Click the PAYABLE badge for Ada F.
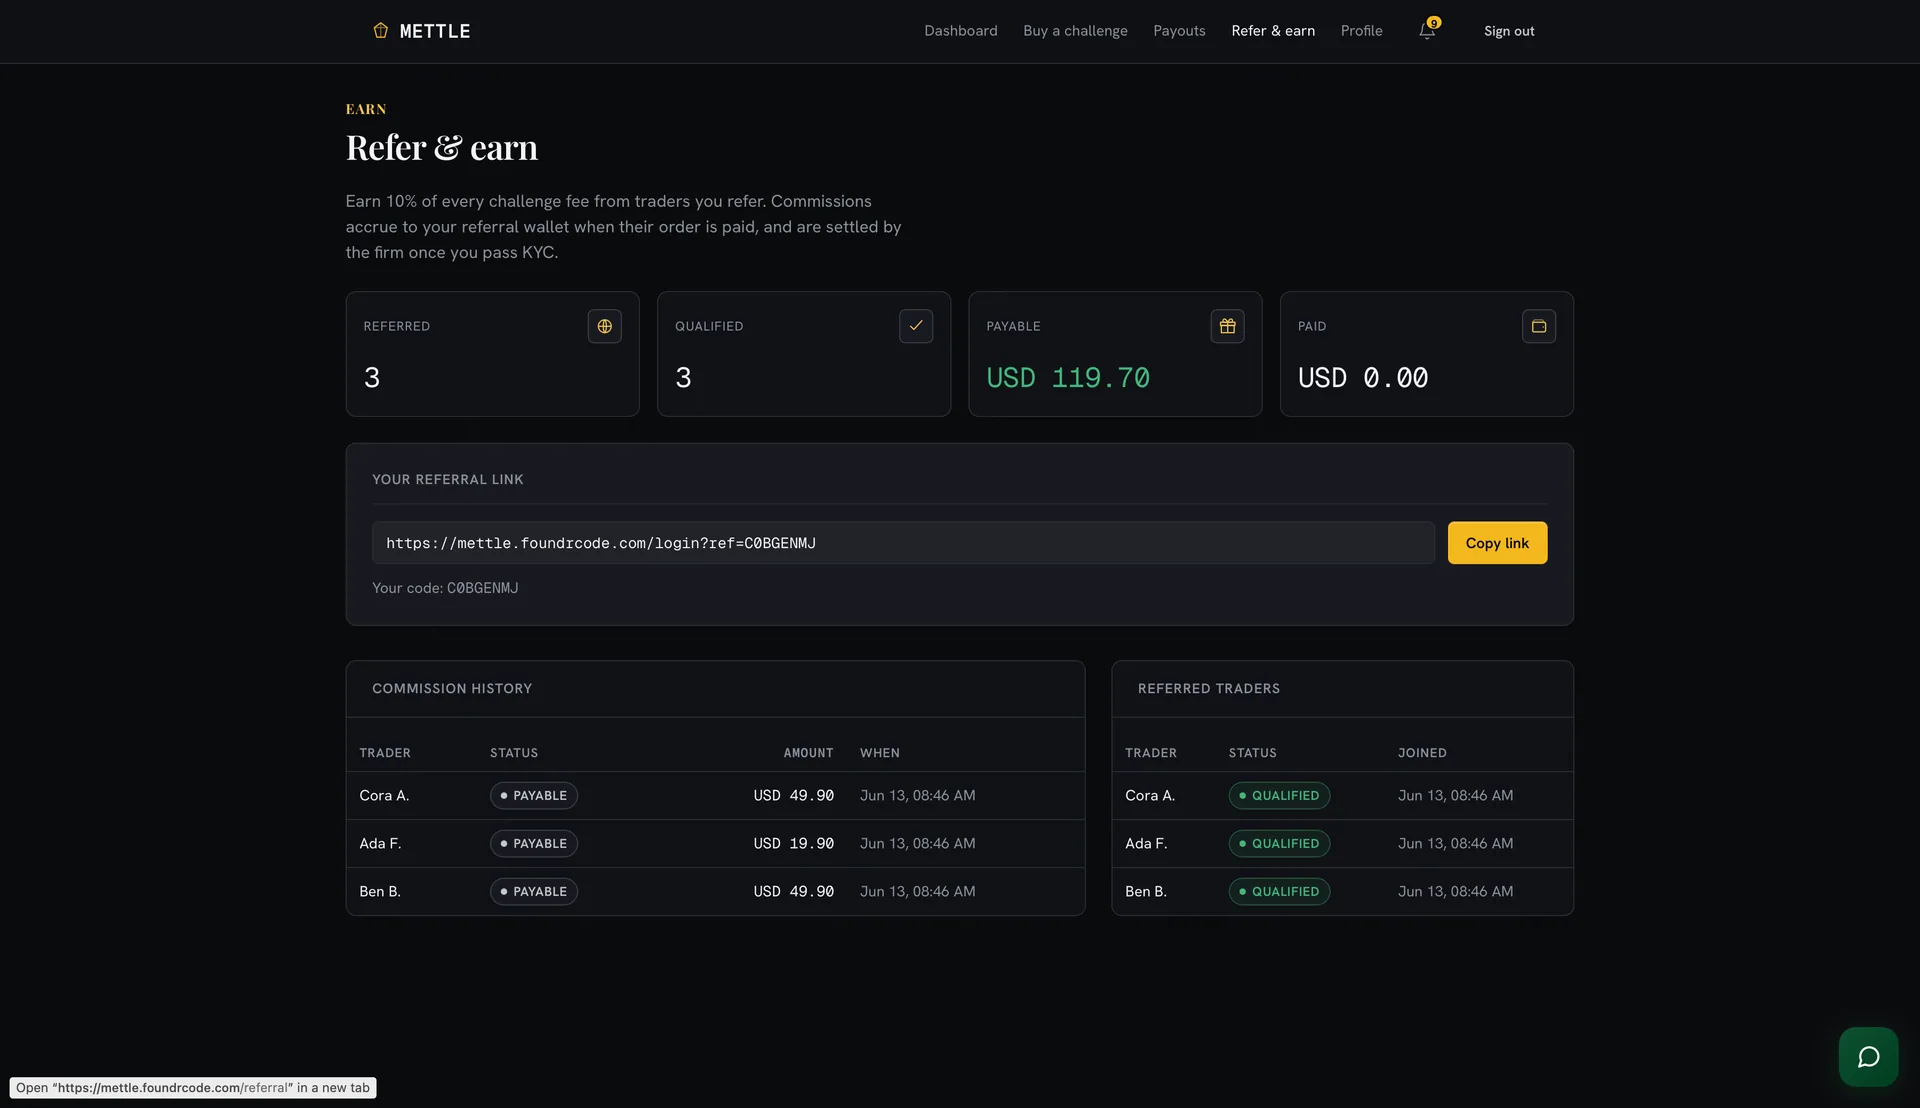 click(x=534, y=844)
